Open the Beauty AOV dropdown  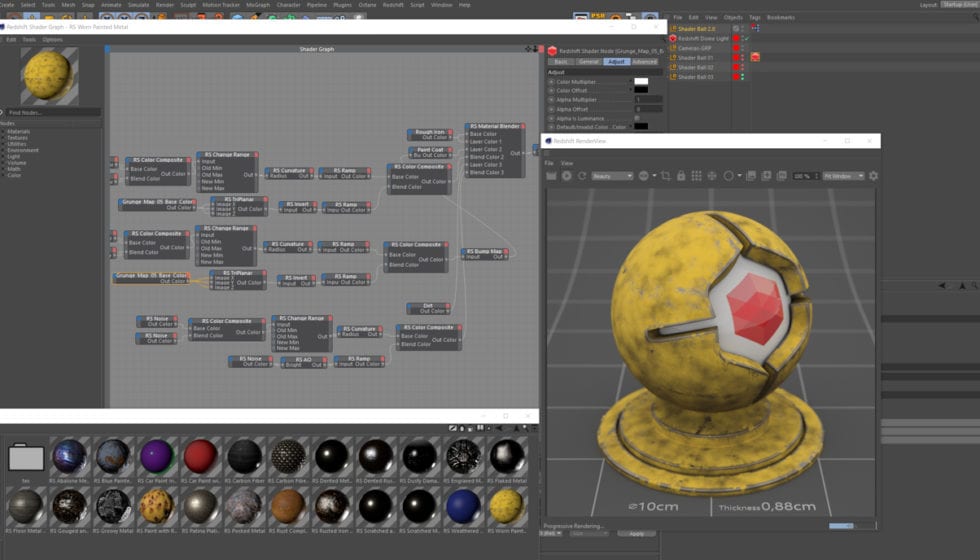click(x=612, y=176)
